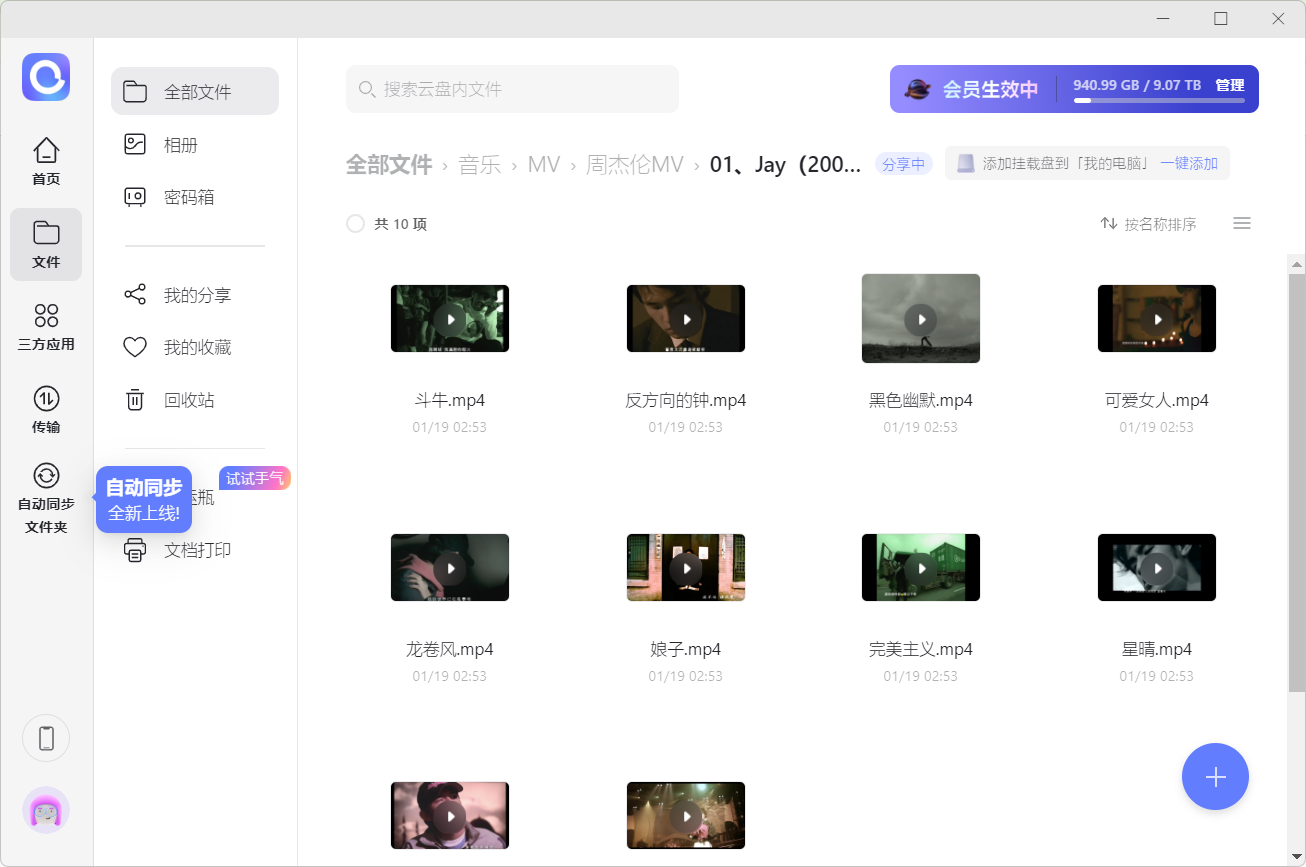
Task: Open the user avatar profile
Action: pyautogui.click(x=46, y=810)
